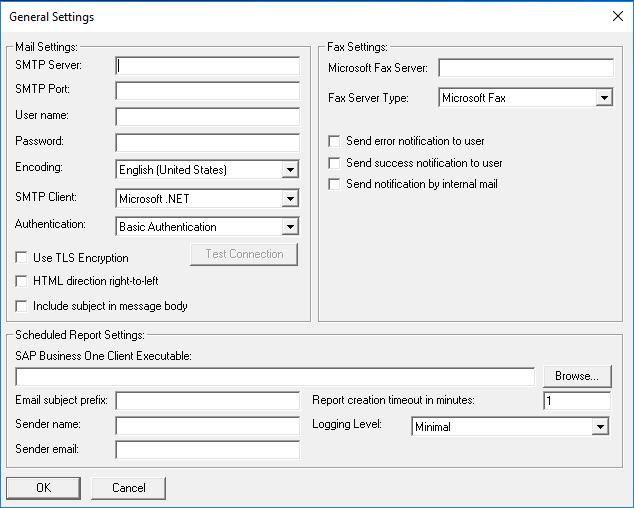This screenshot has height=508, width=634.
Task: Focus the User name field
Action: (x=207, y=117)
